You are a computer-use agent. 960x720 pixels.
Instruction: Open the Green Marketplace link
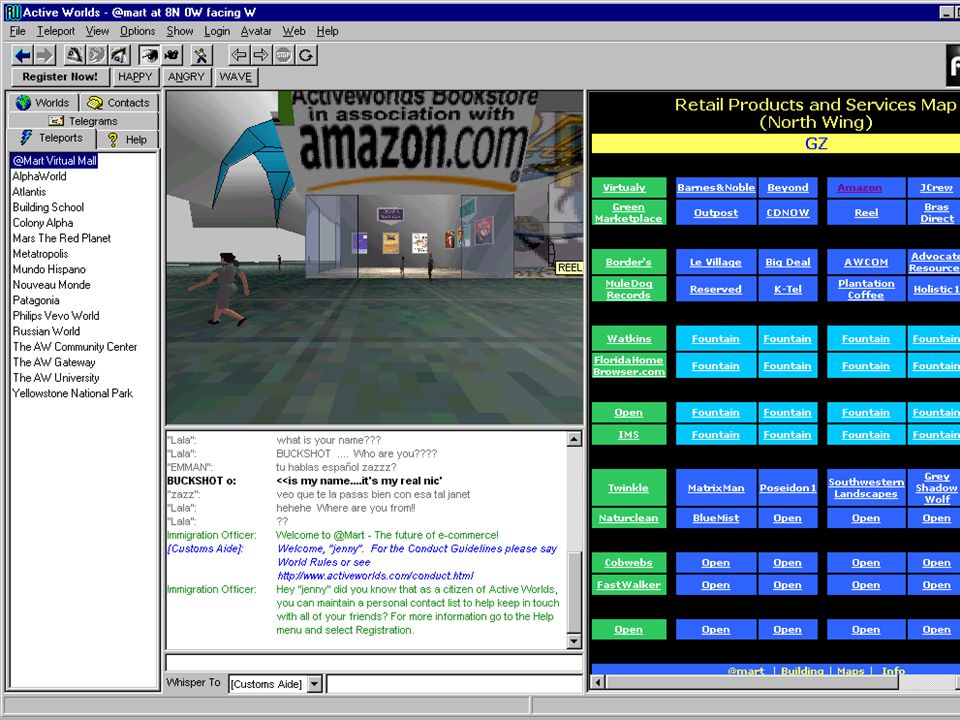pos(628,212)
